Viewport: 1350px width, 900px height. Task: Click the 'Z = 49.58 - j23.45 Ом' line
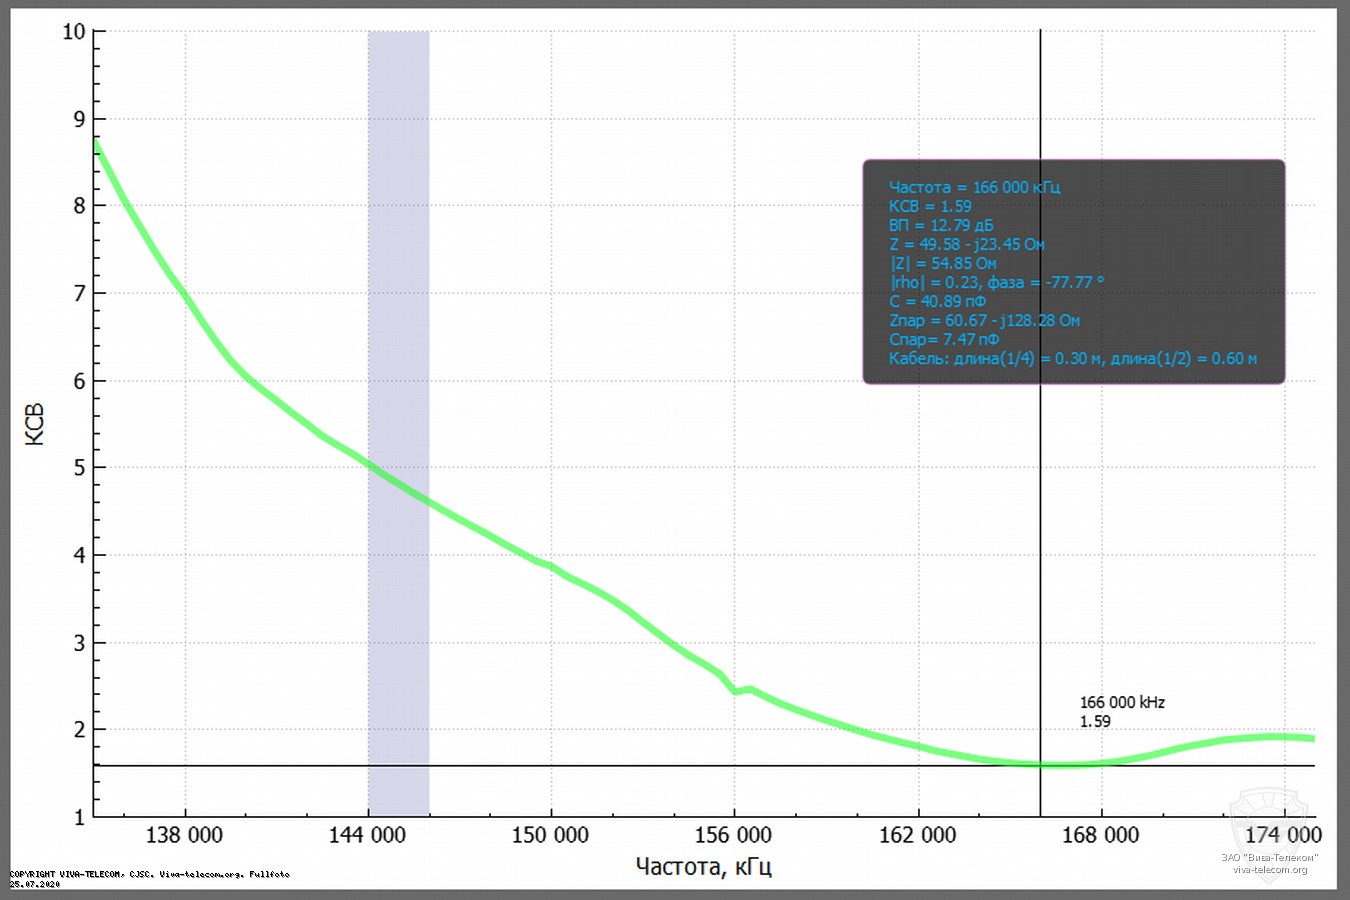(966, 244)
